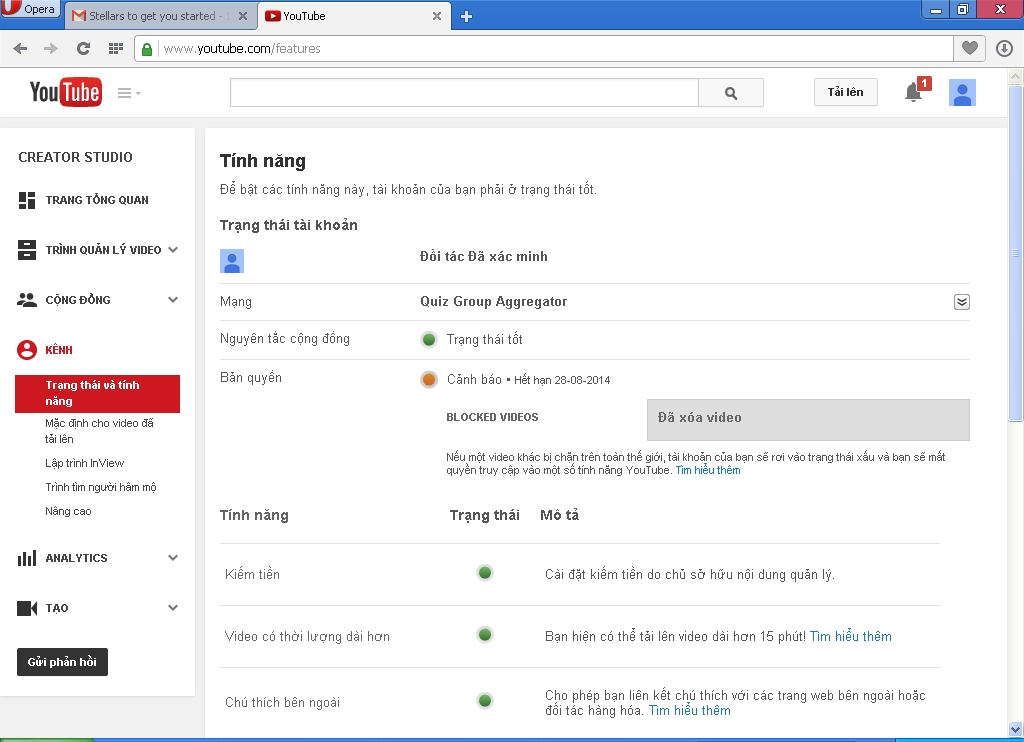Click the Đã xóa video box

pos(808,419)
